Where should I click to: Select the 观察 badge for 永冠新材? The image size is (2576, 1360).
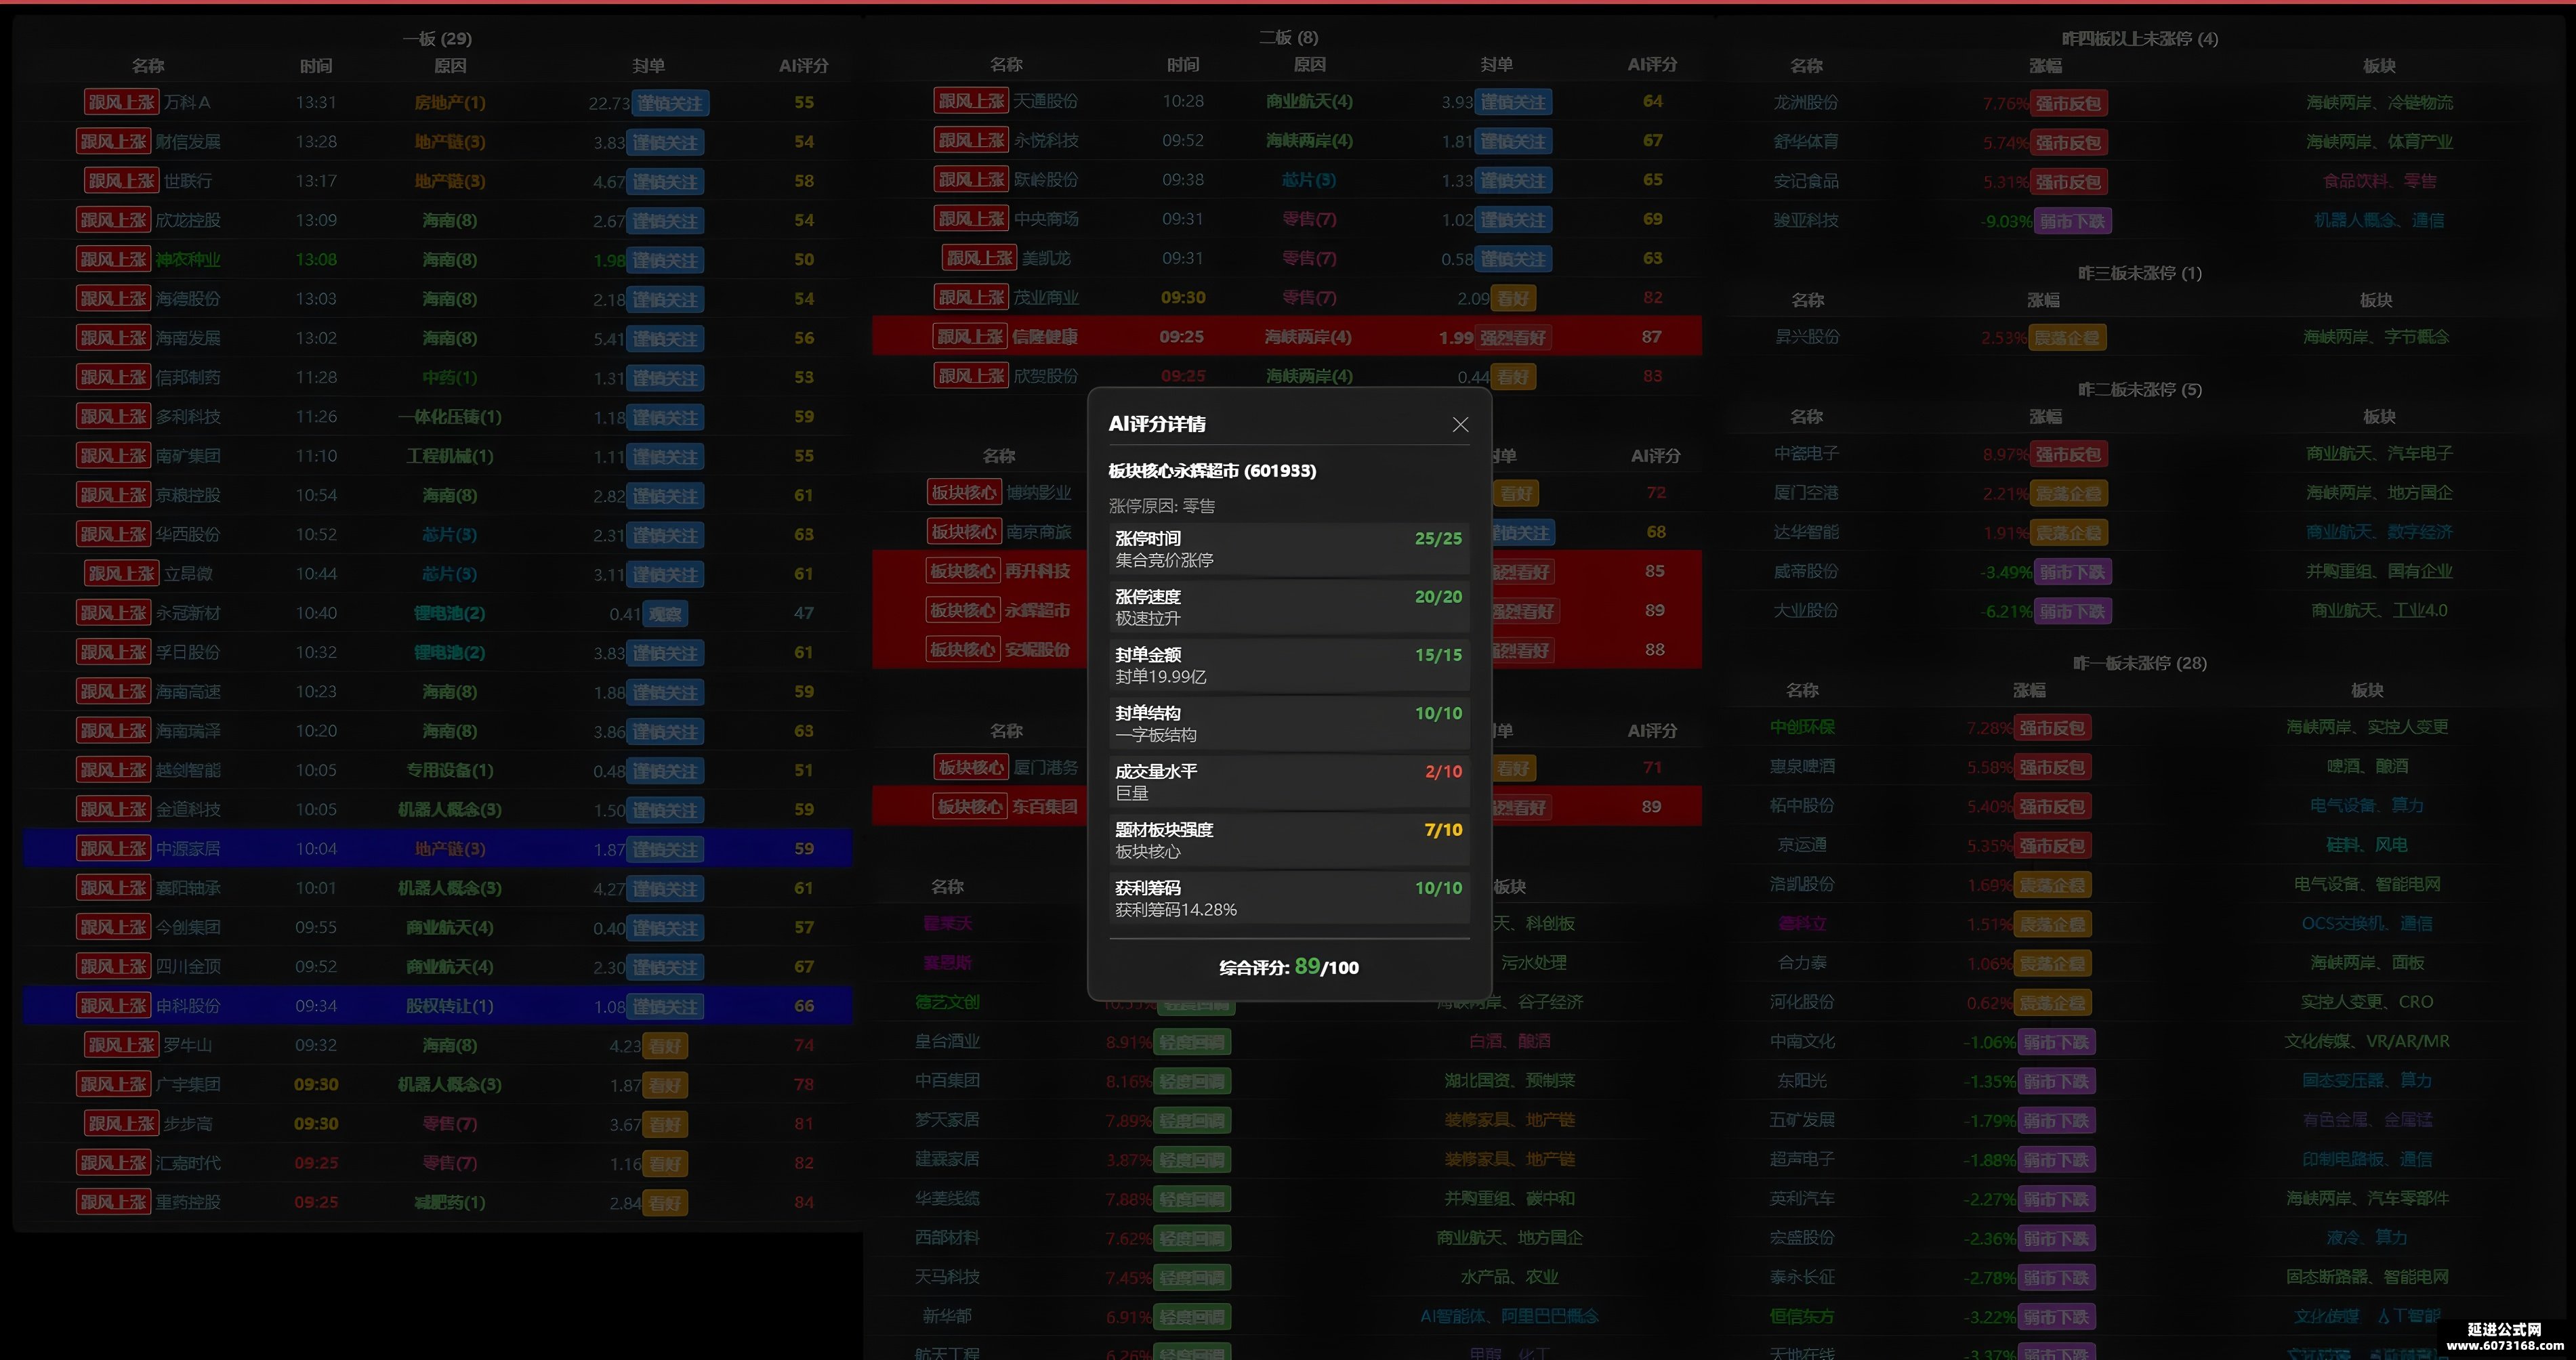tap(665, 614)
